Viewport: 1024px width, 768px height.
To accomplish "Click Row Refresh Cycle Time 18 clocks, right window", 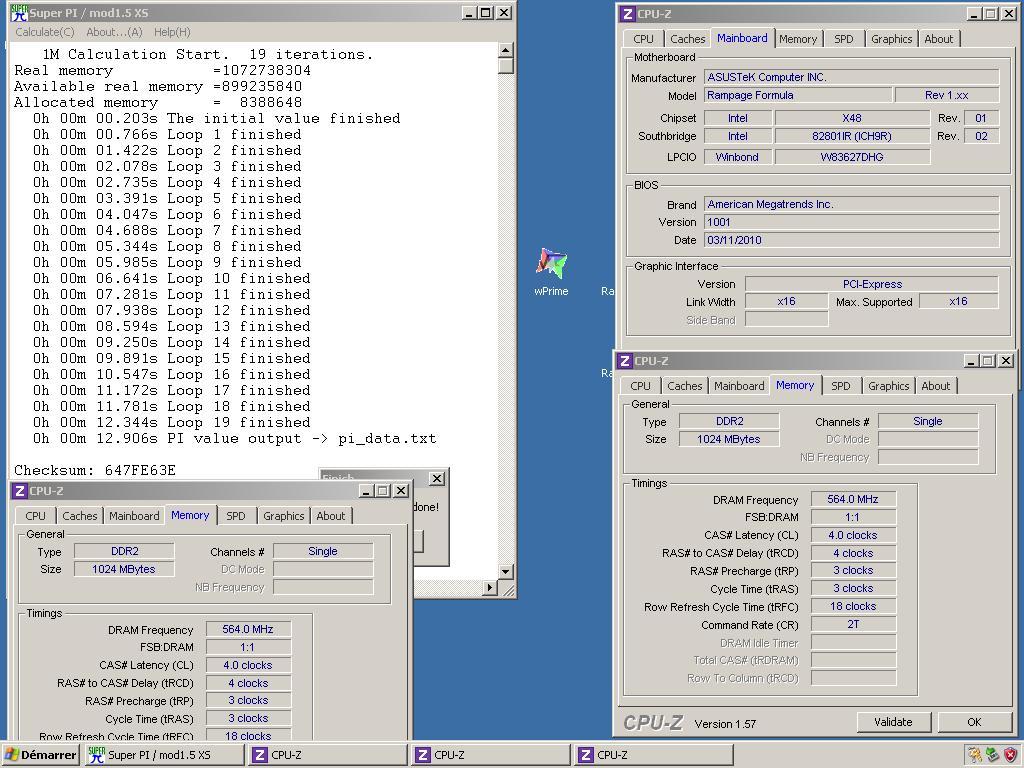I will coord(853,607).
